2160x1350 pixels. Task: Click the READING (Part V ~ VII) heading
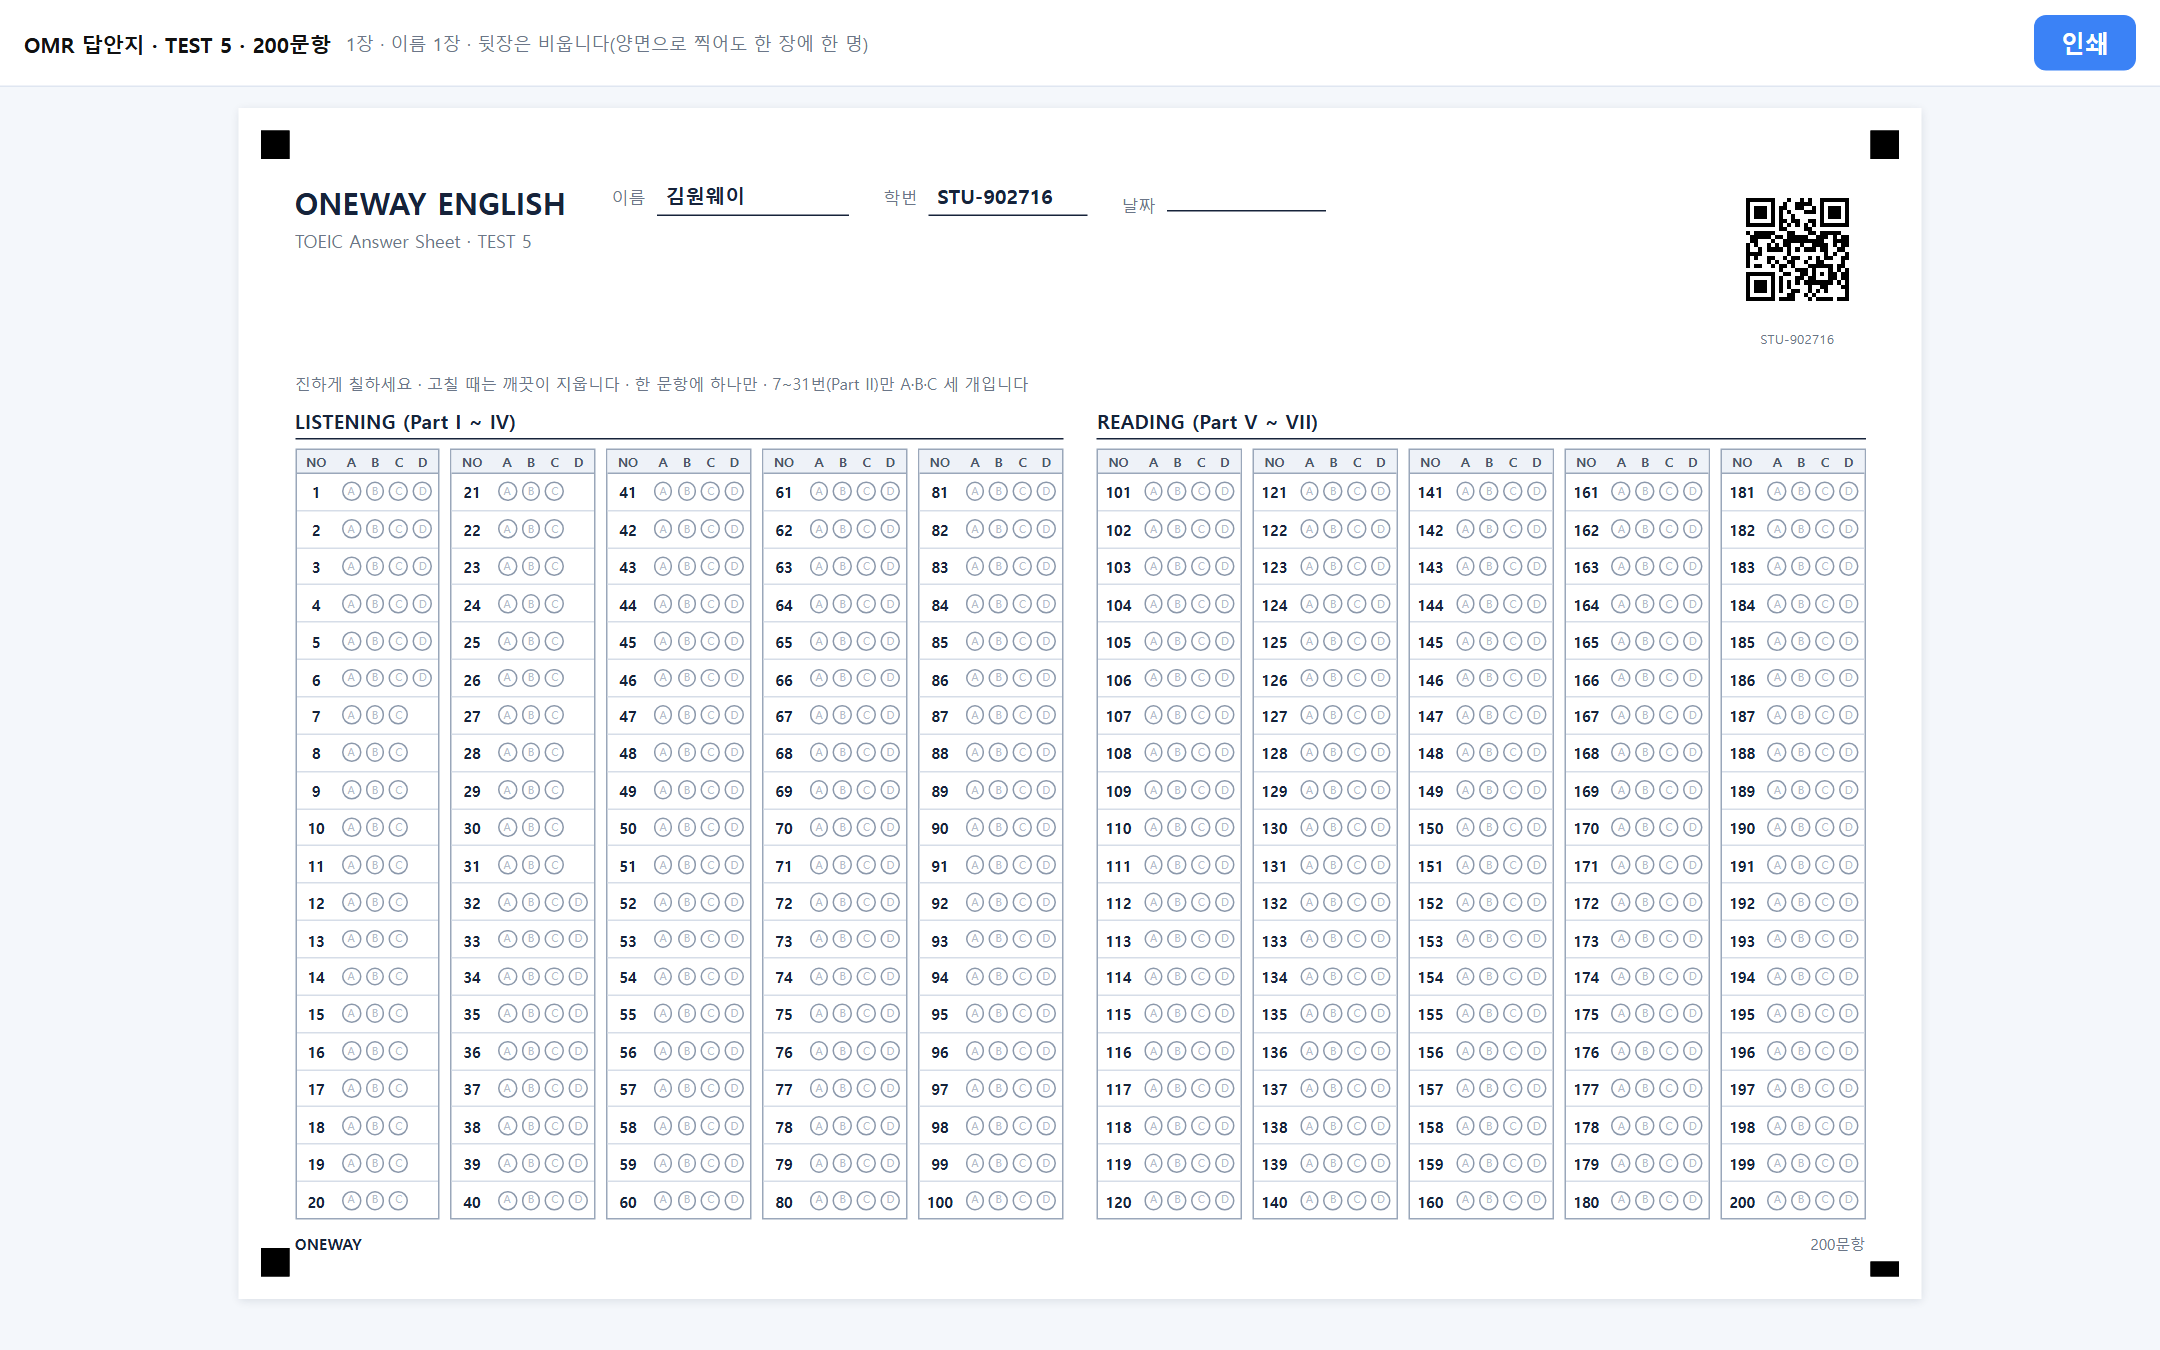tap(1207, 422)
